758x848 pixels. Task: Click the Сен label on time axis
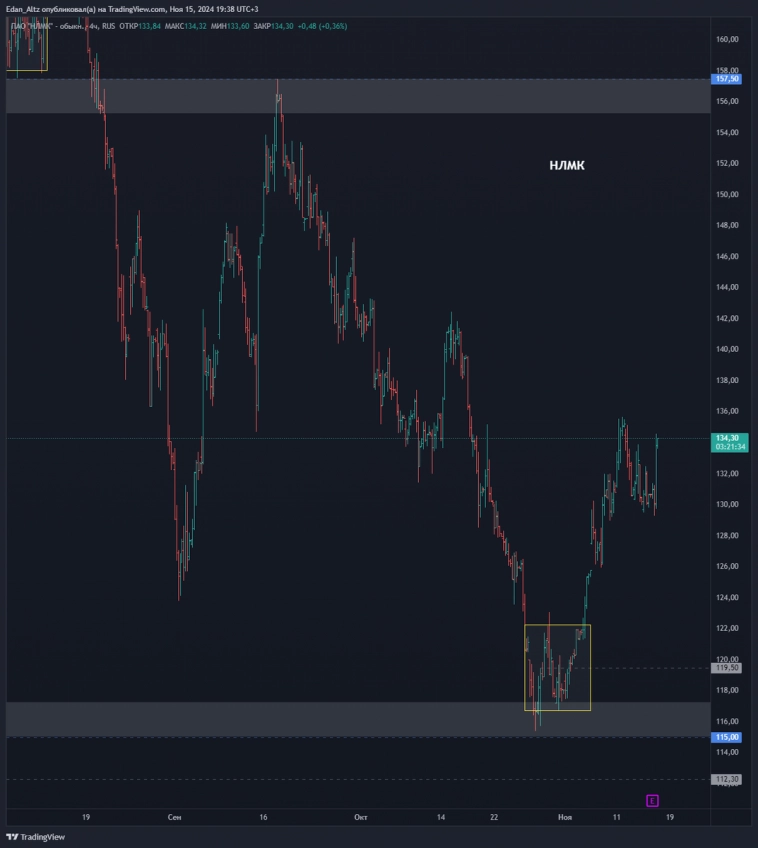pyautogui.click(x=175, y=817)
